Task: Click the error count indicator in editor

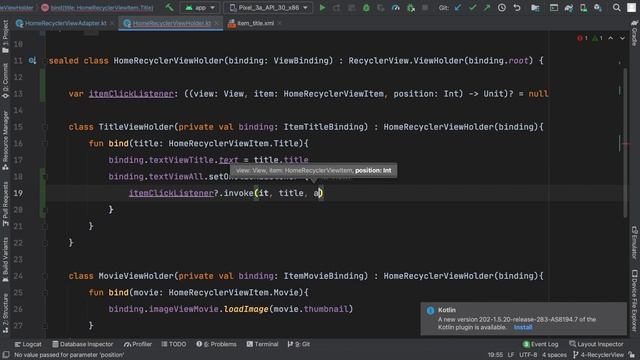Action: click(582, 38)
